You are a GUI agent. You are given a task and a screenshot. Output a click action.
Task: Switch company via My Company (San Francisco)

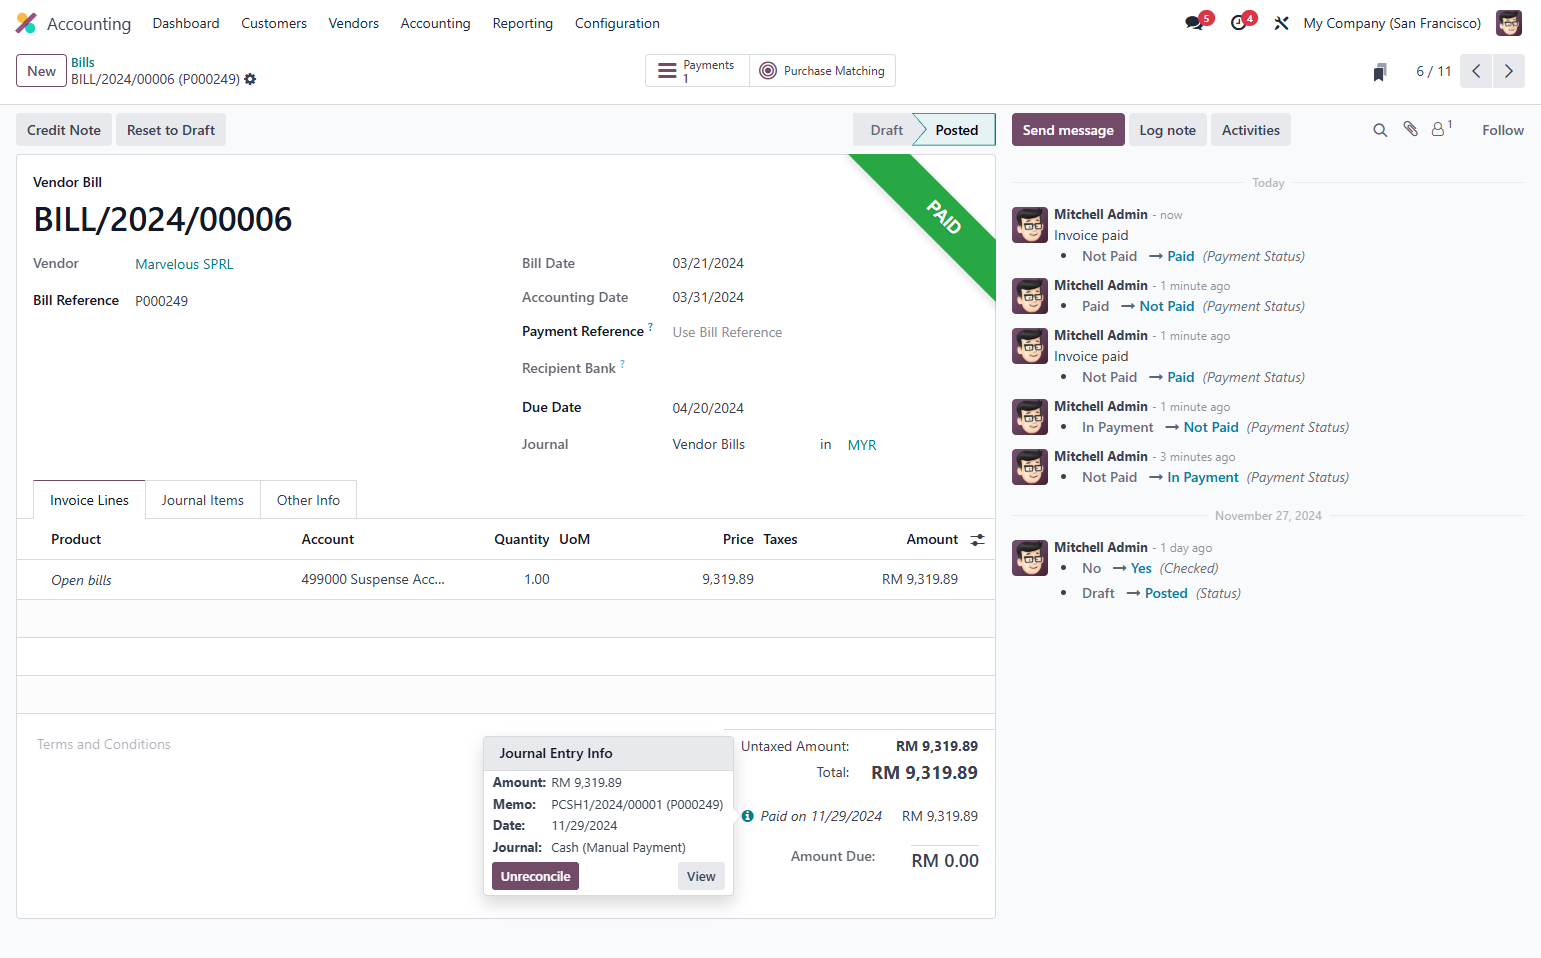[x=1392, y=23]
